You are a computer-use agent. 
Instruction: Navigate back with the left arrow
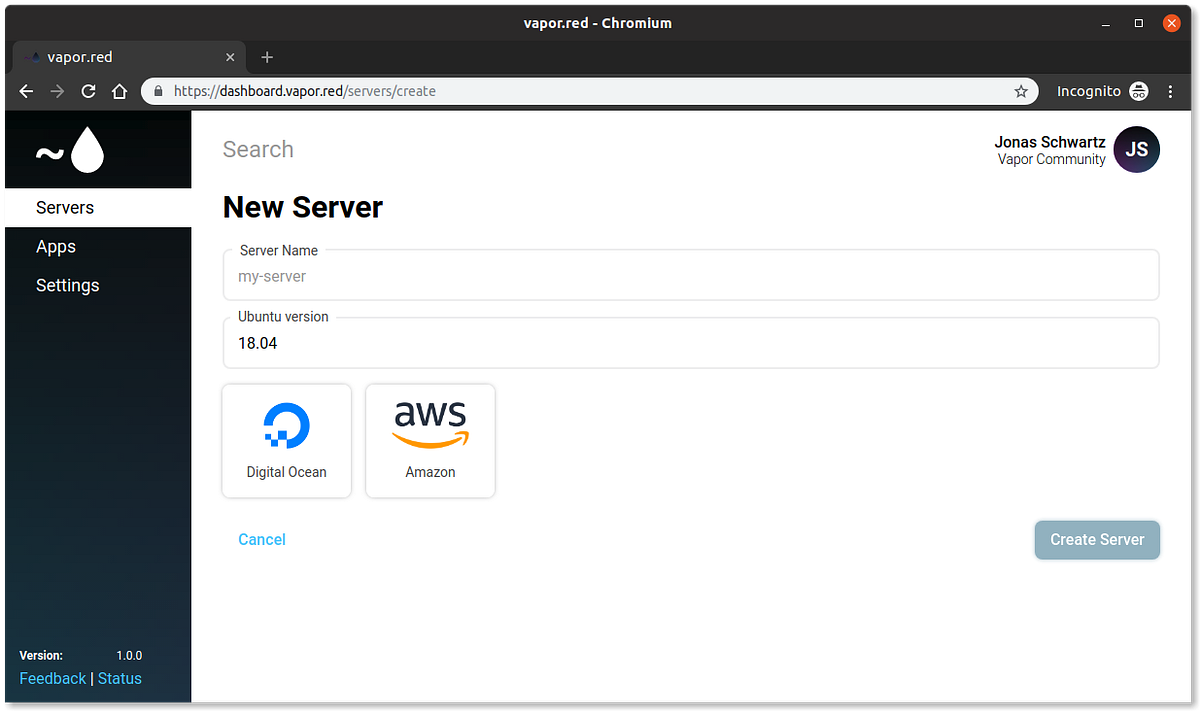click(27, 91)
